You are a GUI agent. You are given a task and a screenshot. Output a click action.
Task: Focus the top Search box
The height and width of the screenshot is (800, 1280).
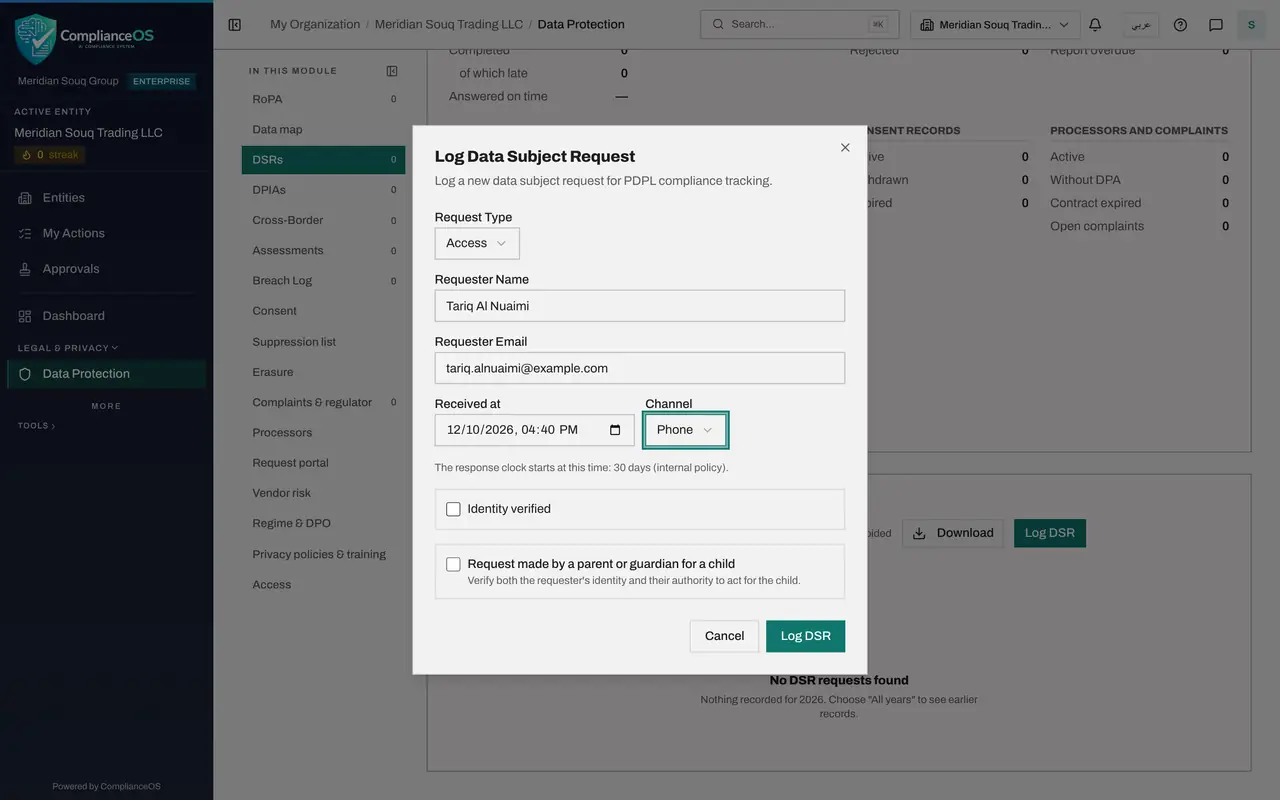tap(800, 25)
